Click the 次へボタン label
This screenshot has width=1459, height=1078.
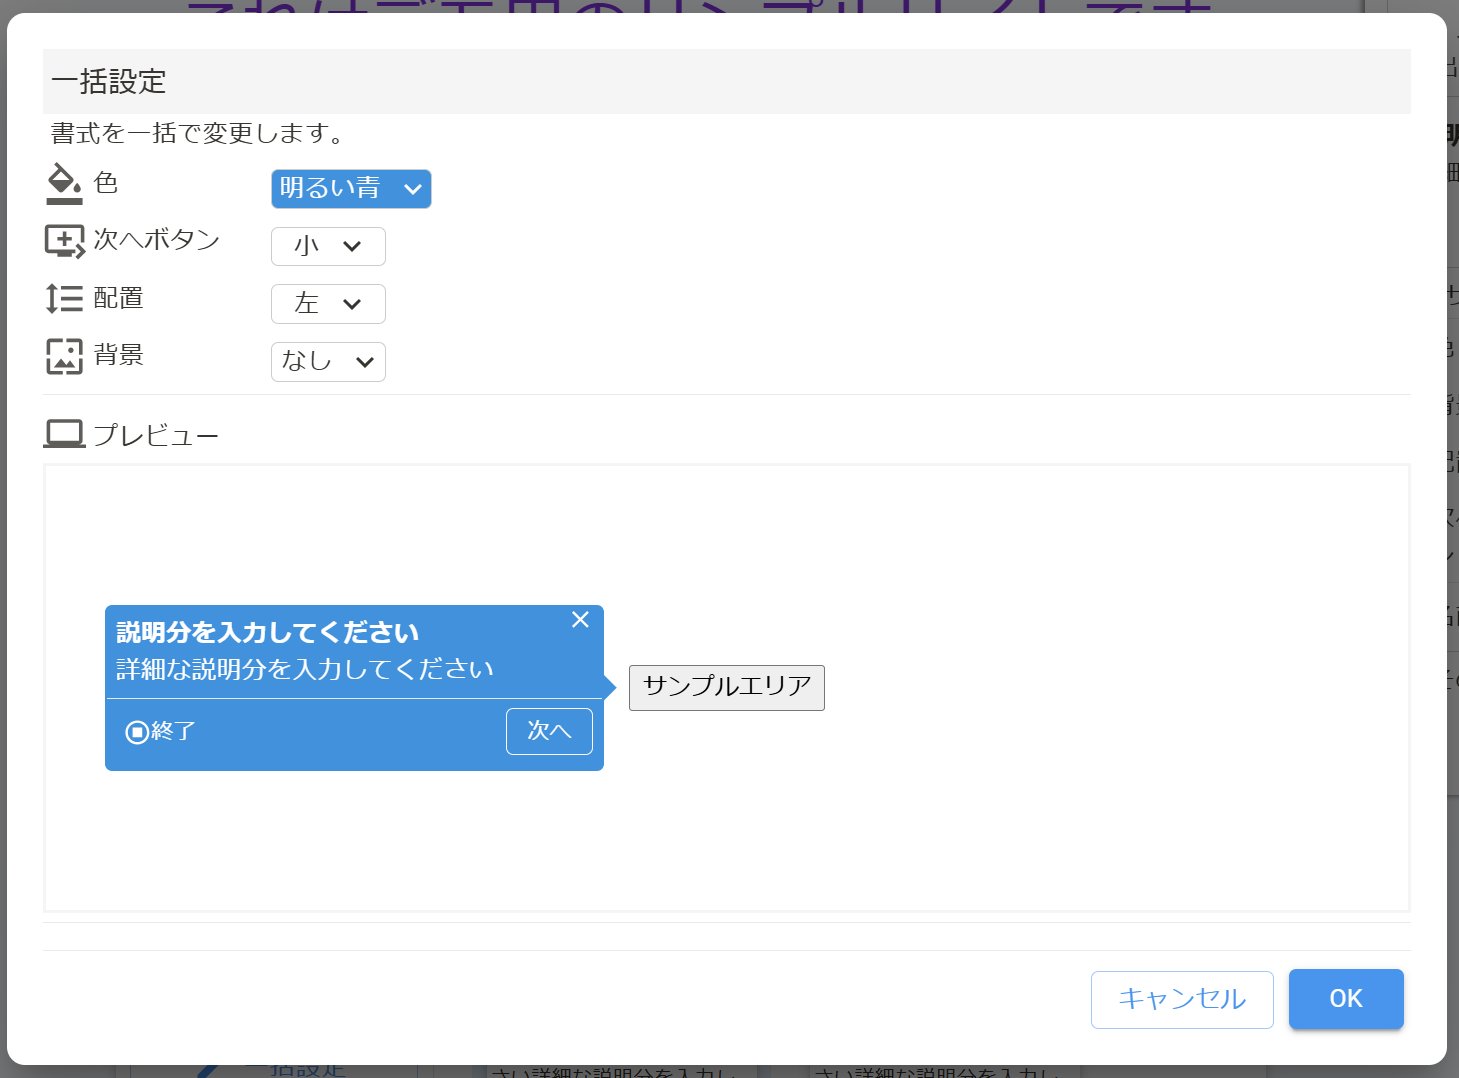(x=157, y=240)
